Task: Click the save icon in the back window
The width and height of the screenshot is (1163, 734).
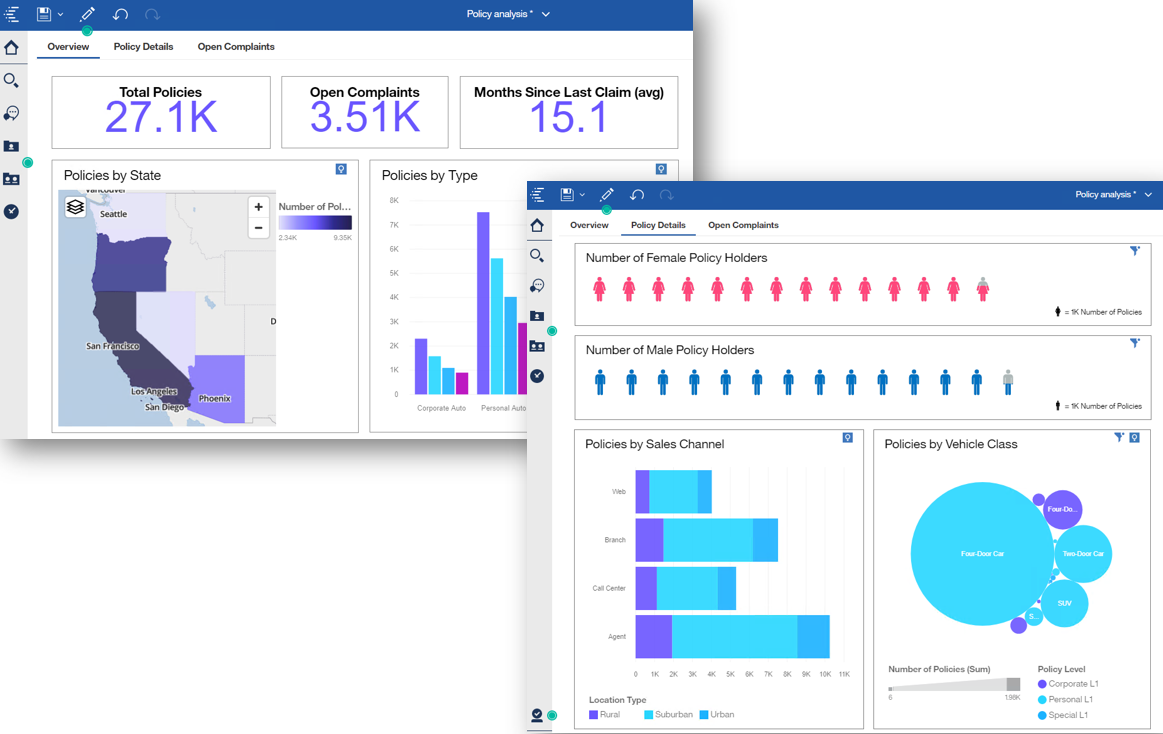Action: (44, 14)
